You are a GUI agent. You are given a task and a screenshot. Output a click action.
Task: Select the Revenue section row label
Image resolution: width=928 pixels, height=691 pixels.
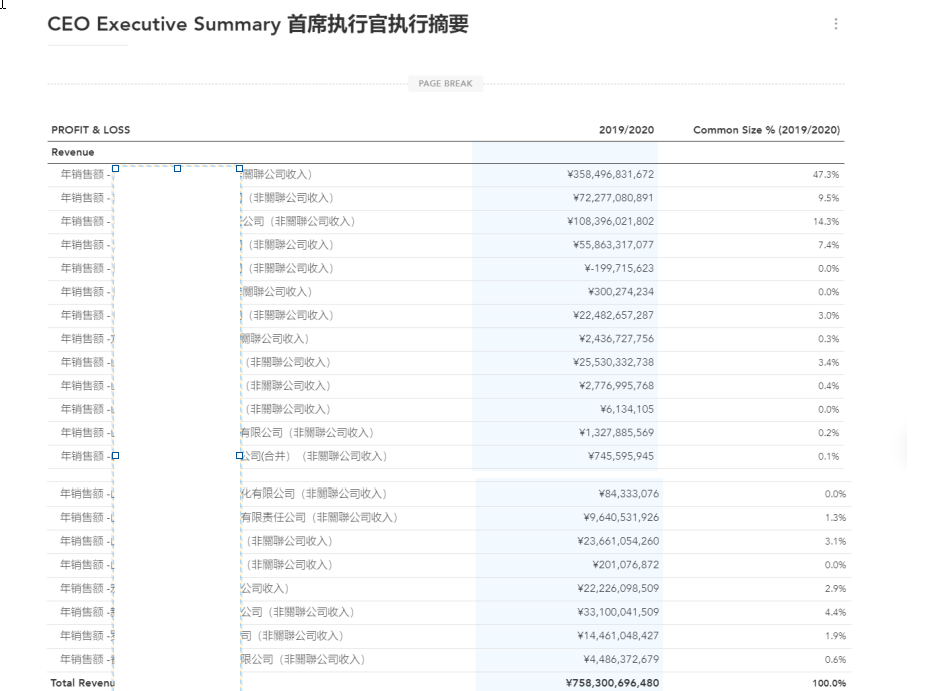[x=73, y=152]
